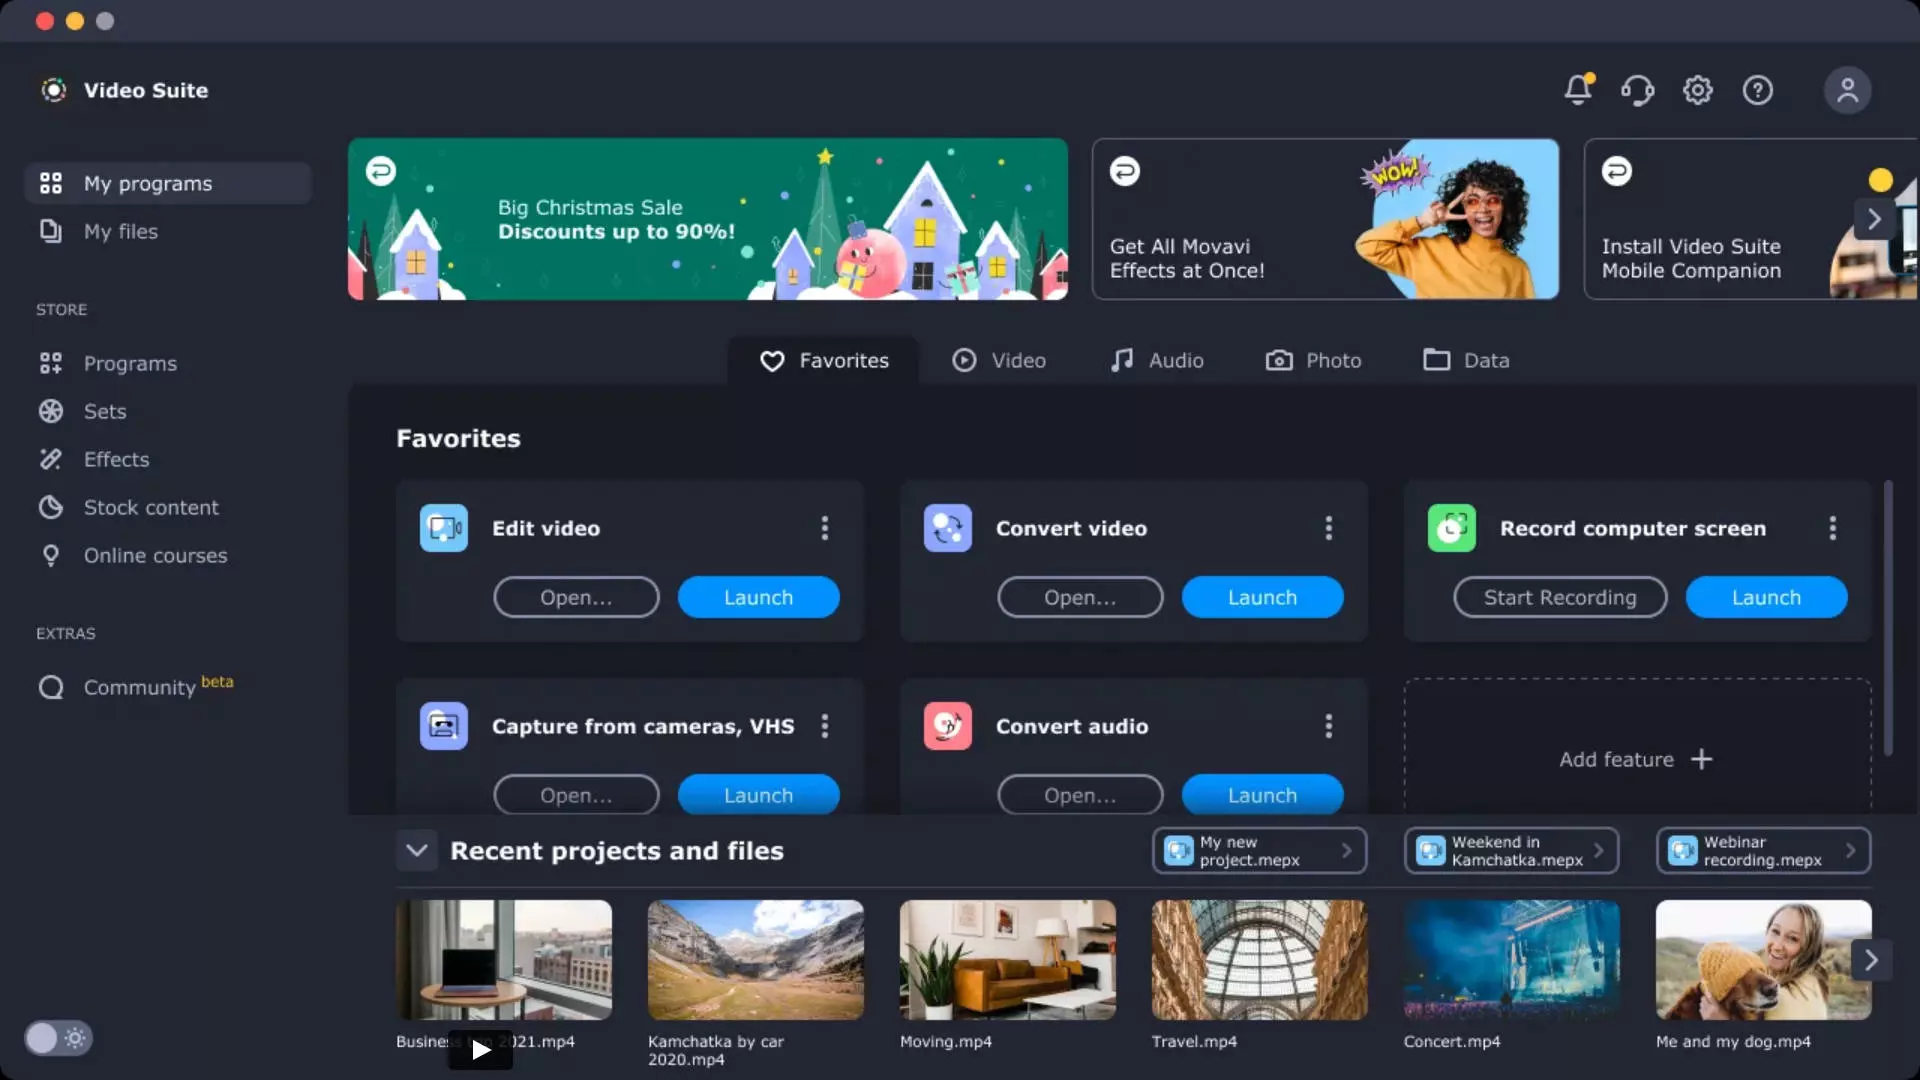Click the Capture from cameras app icon

(443, 725)
